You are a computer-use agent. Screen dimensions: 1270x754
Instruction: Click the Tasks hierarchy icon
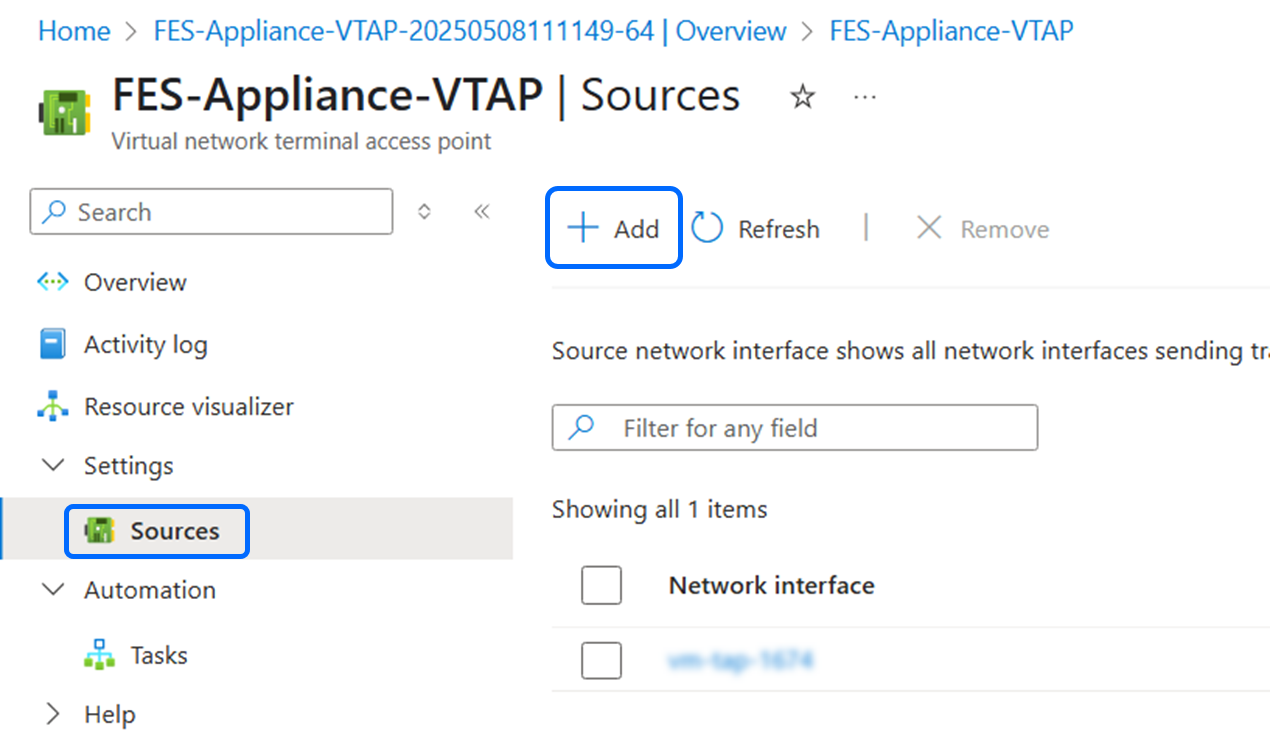pyautogui.click(x=99, y=655)
